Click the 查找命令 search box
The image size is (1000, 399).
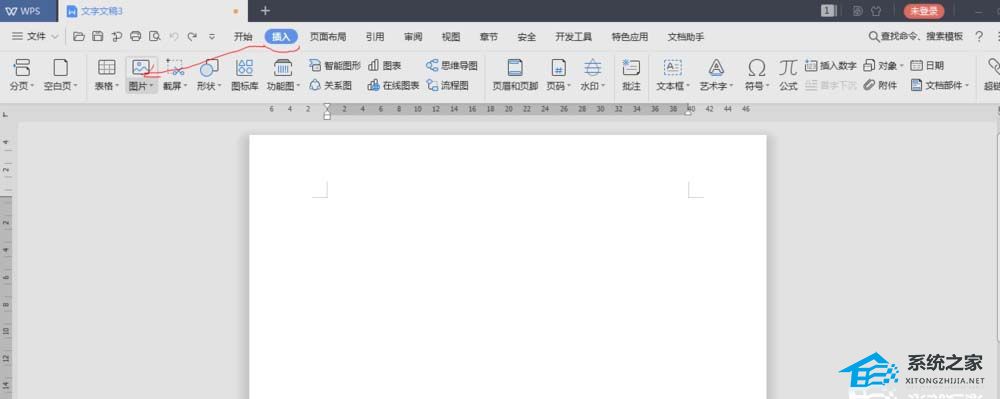[916, 37]
